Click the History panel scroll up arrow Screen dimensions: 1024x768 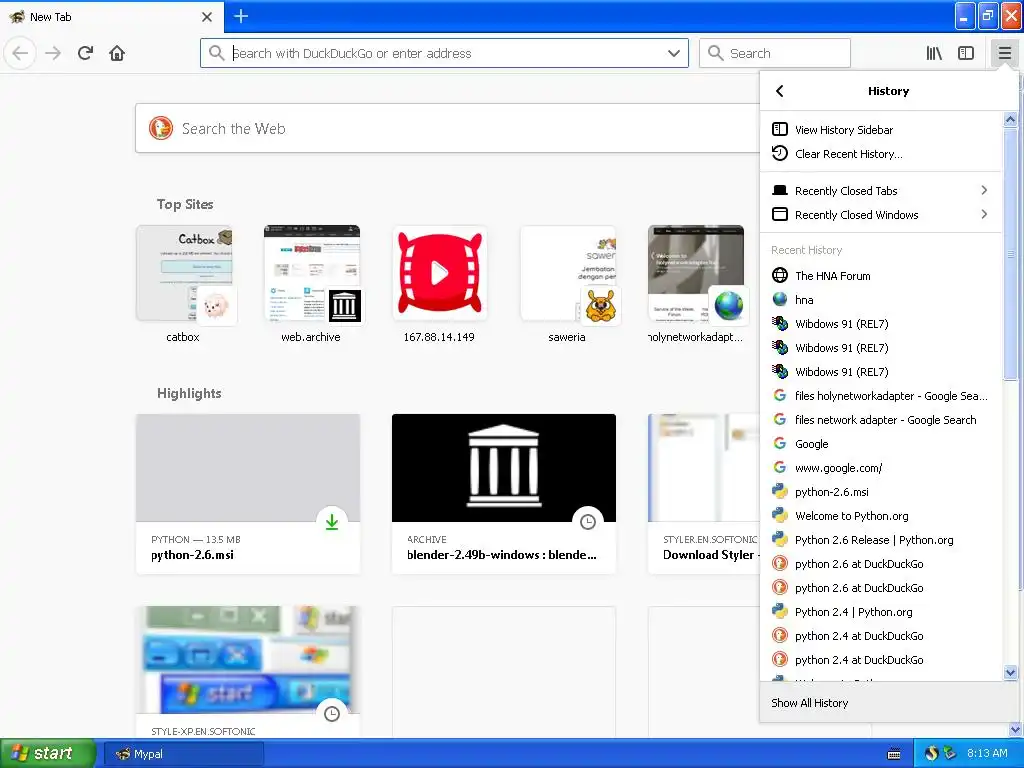(x=1010, y=120)
